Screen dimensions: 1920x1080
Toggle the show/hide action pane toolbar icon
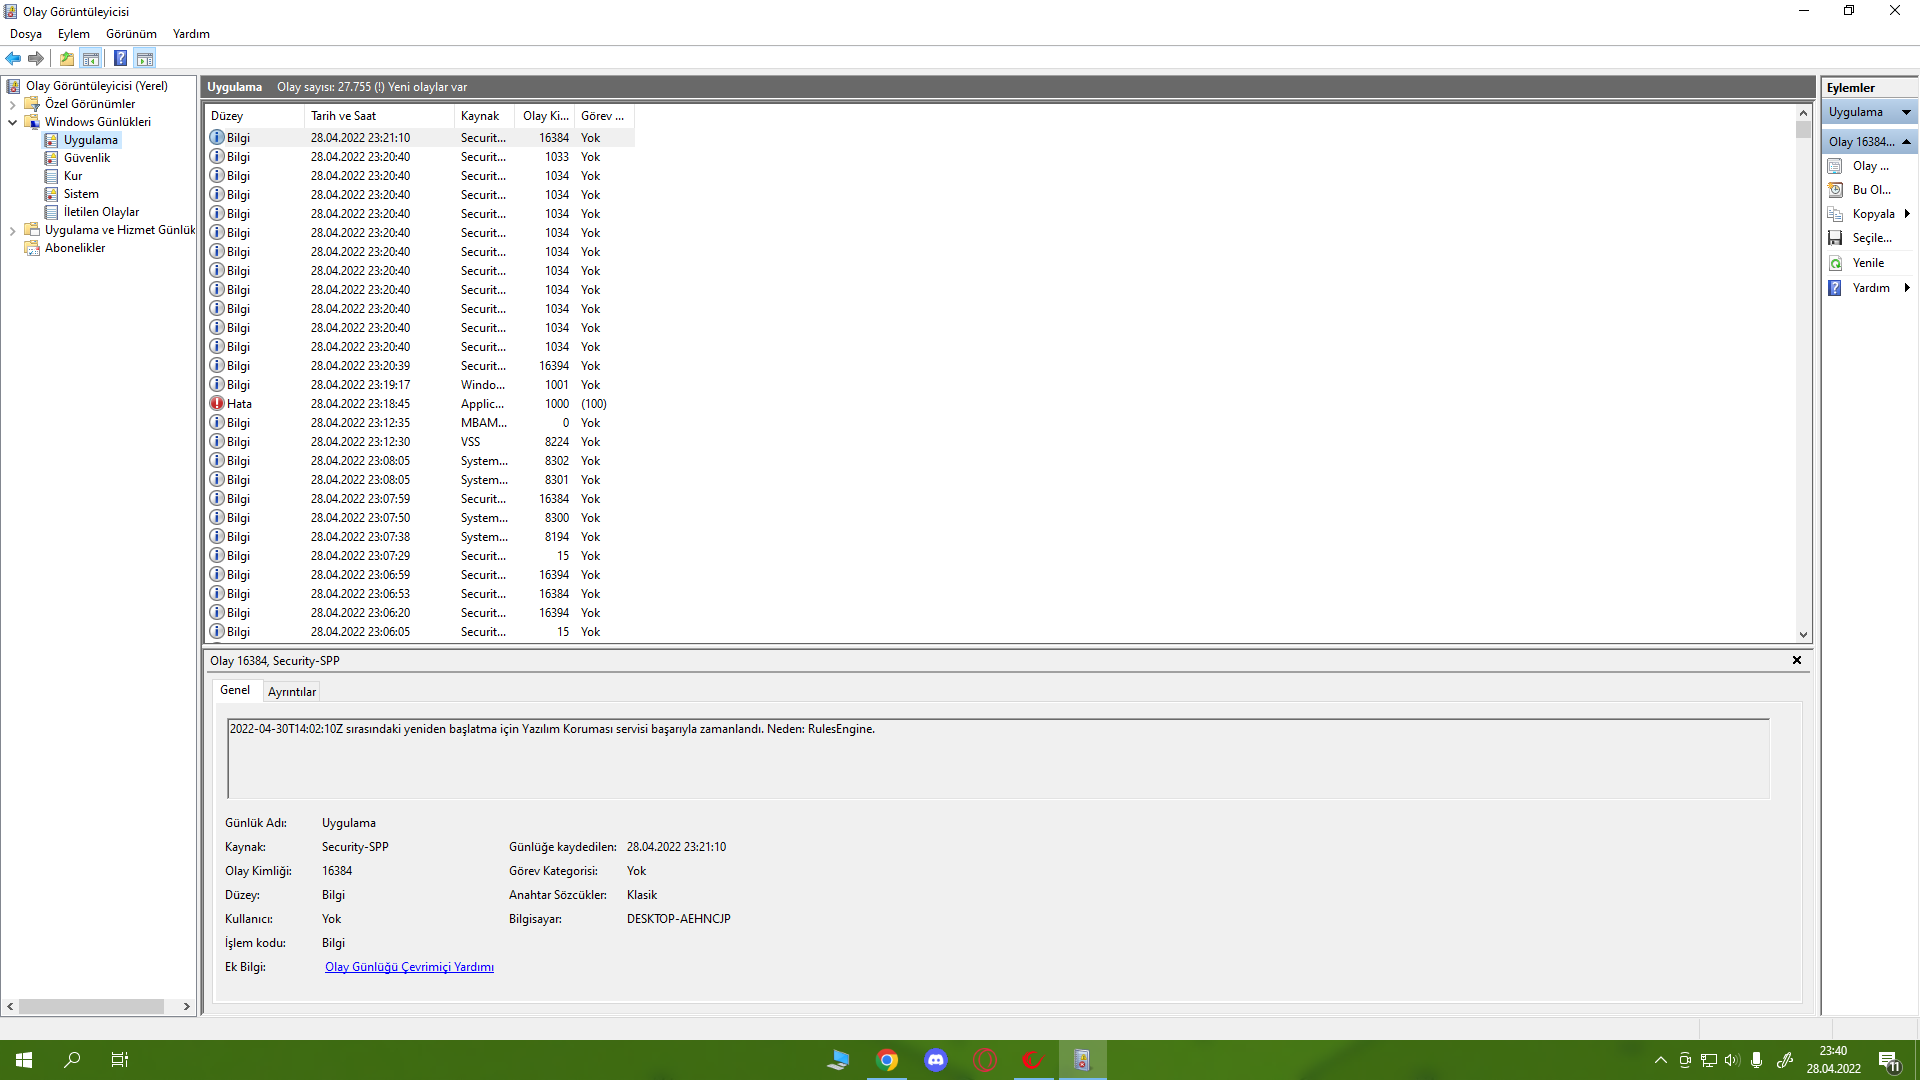(x=145, y=58)
